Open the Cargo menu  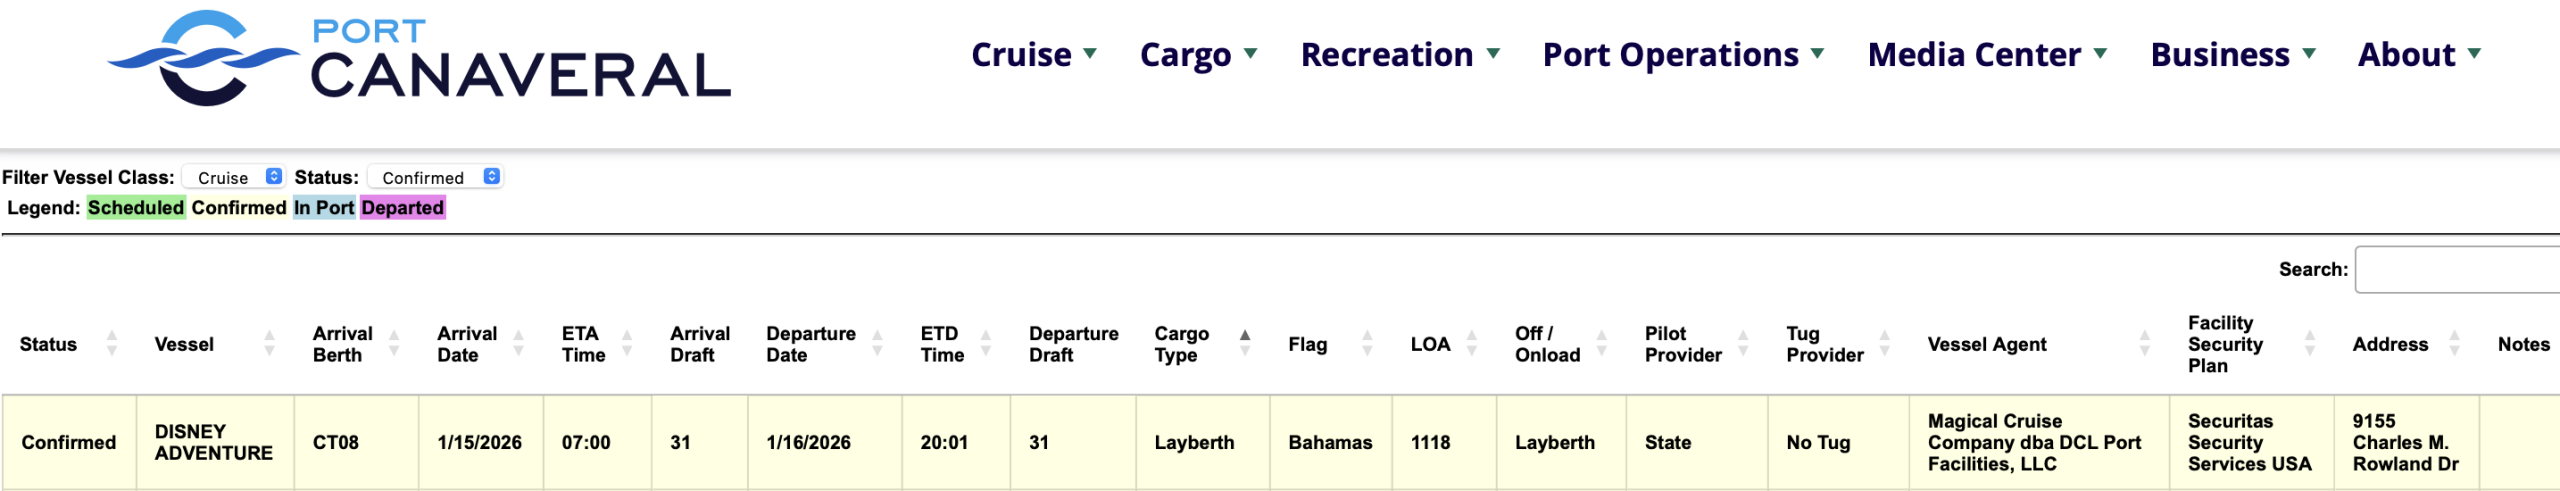coord(1198,55)
